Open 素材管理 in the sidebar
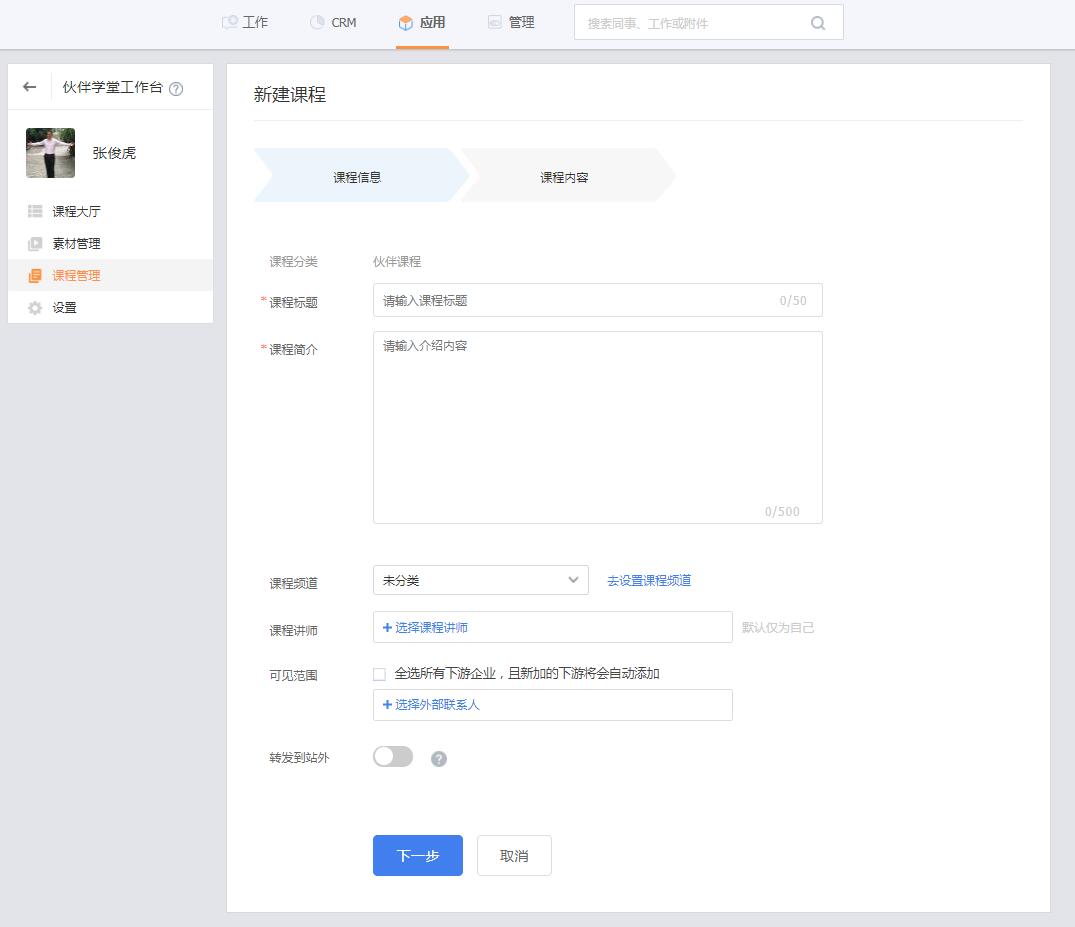Image resolution: width=1075 pixels, height=927 pixels. [76, 244]
